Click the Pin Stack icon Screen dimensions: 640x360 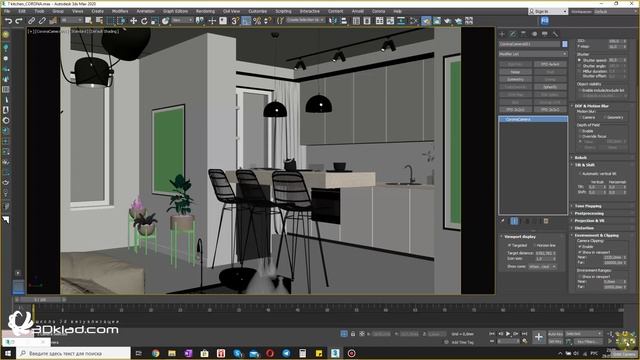coord(503,221)
